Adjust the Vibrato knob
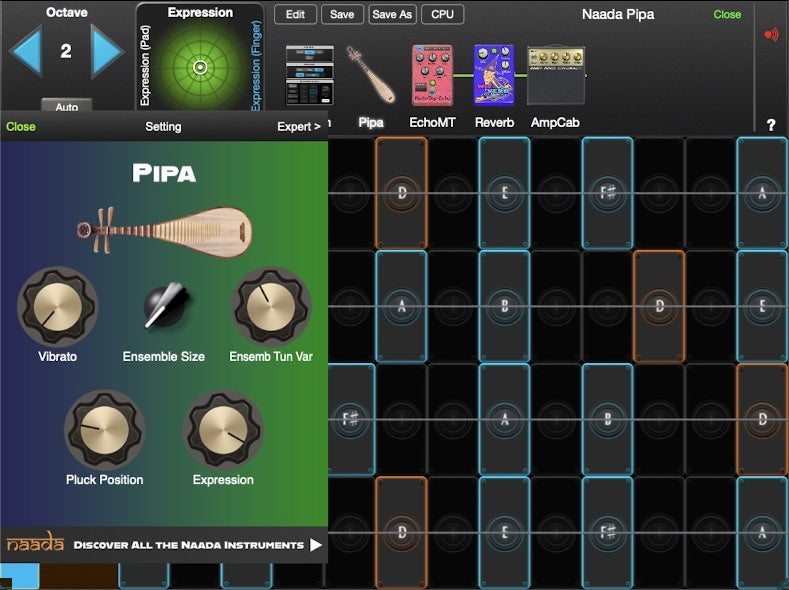Viewport: 789px width, 590px height. pos(57,306)
